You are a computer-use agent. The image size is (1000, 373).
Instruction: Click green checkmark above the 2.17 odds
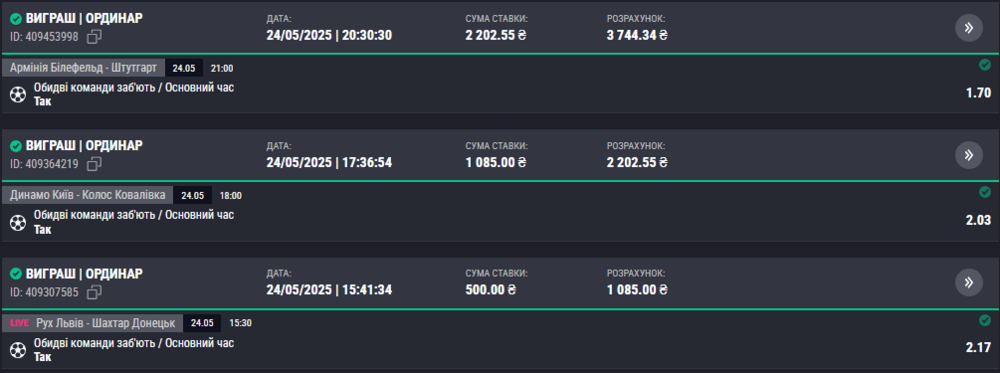click(985, 319)
